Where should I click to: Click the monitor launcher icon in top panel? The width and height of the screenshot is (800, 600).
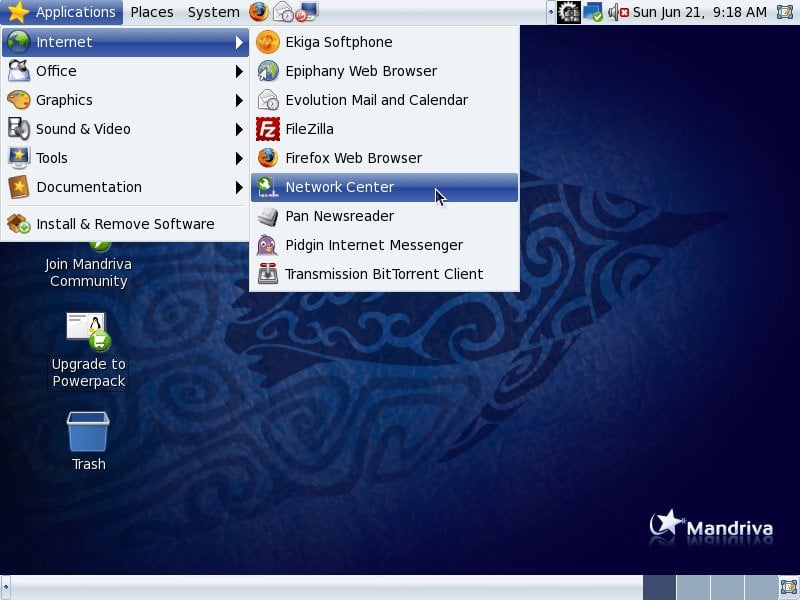tap(307, 12)
